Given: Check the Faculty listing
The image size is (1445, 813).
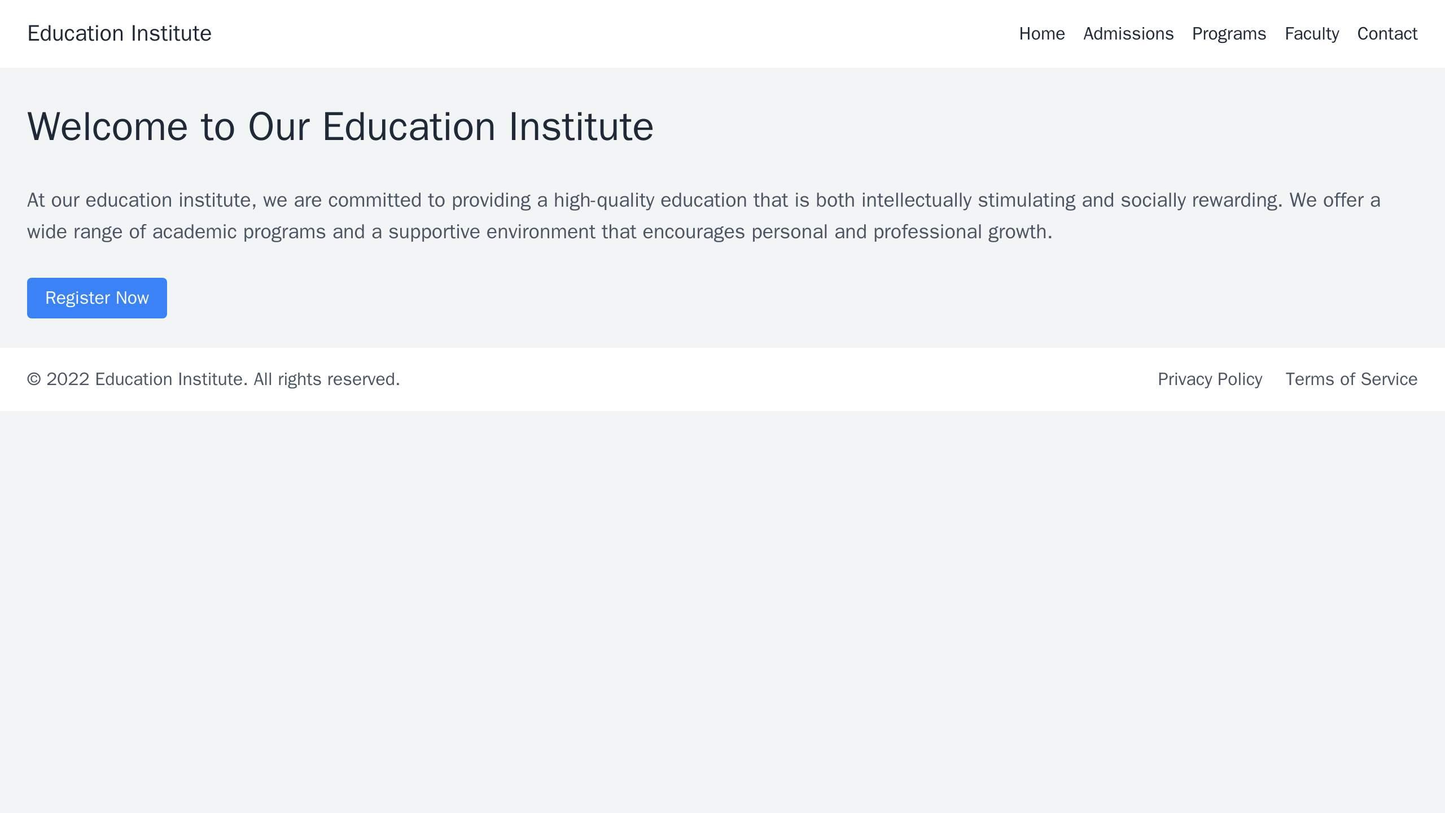Looking at the screenshot, I should coord(1311,33).
